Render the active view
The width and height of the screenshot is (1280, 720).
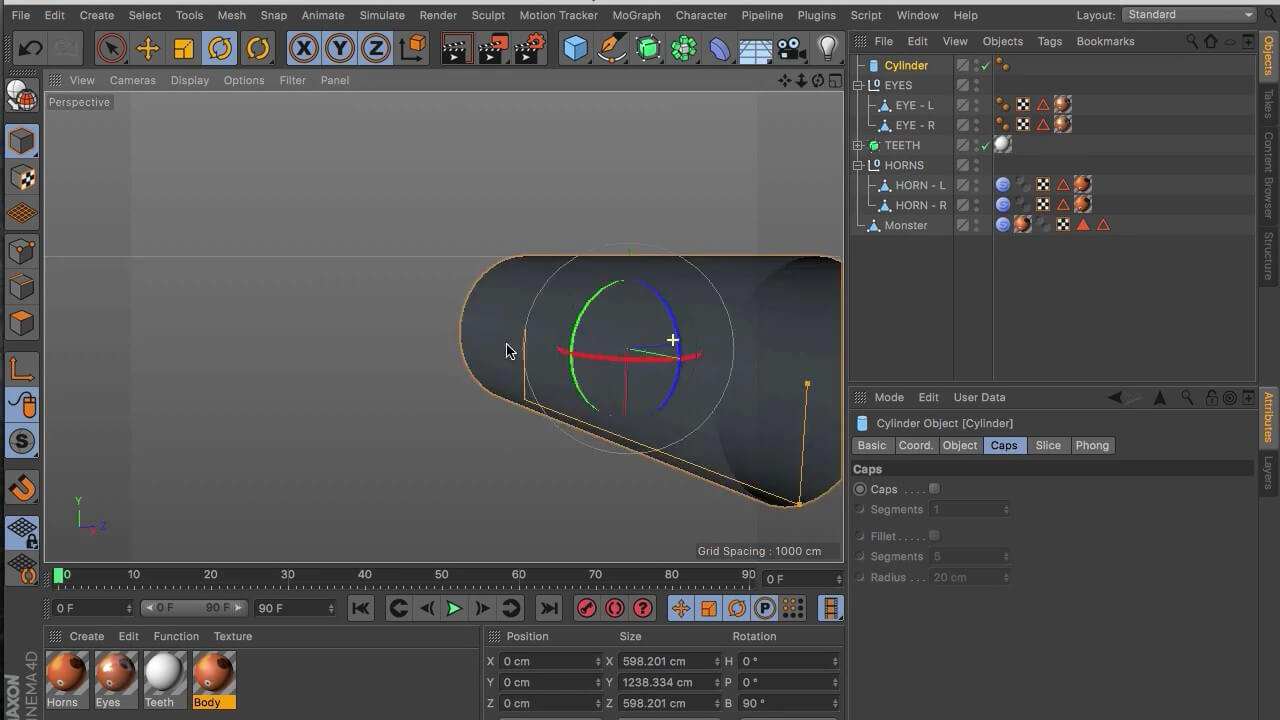pos(455,48)
